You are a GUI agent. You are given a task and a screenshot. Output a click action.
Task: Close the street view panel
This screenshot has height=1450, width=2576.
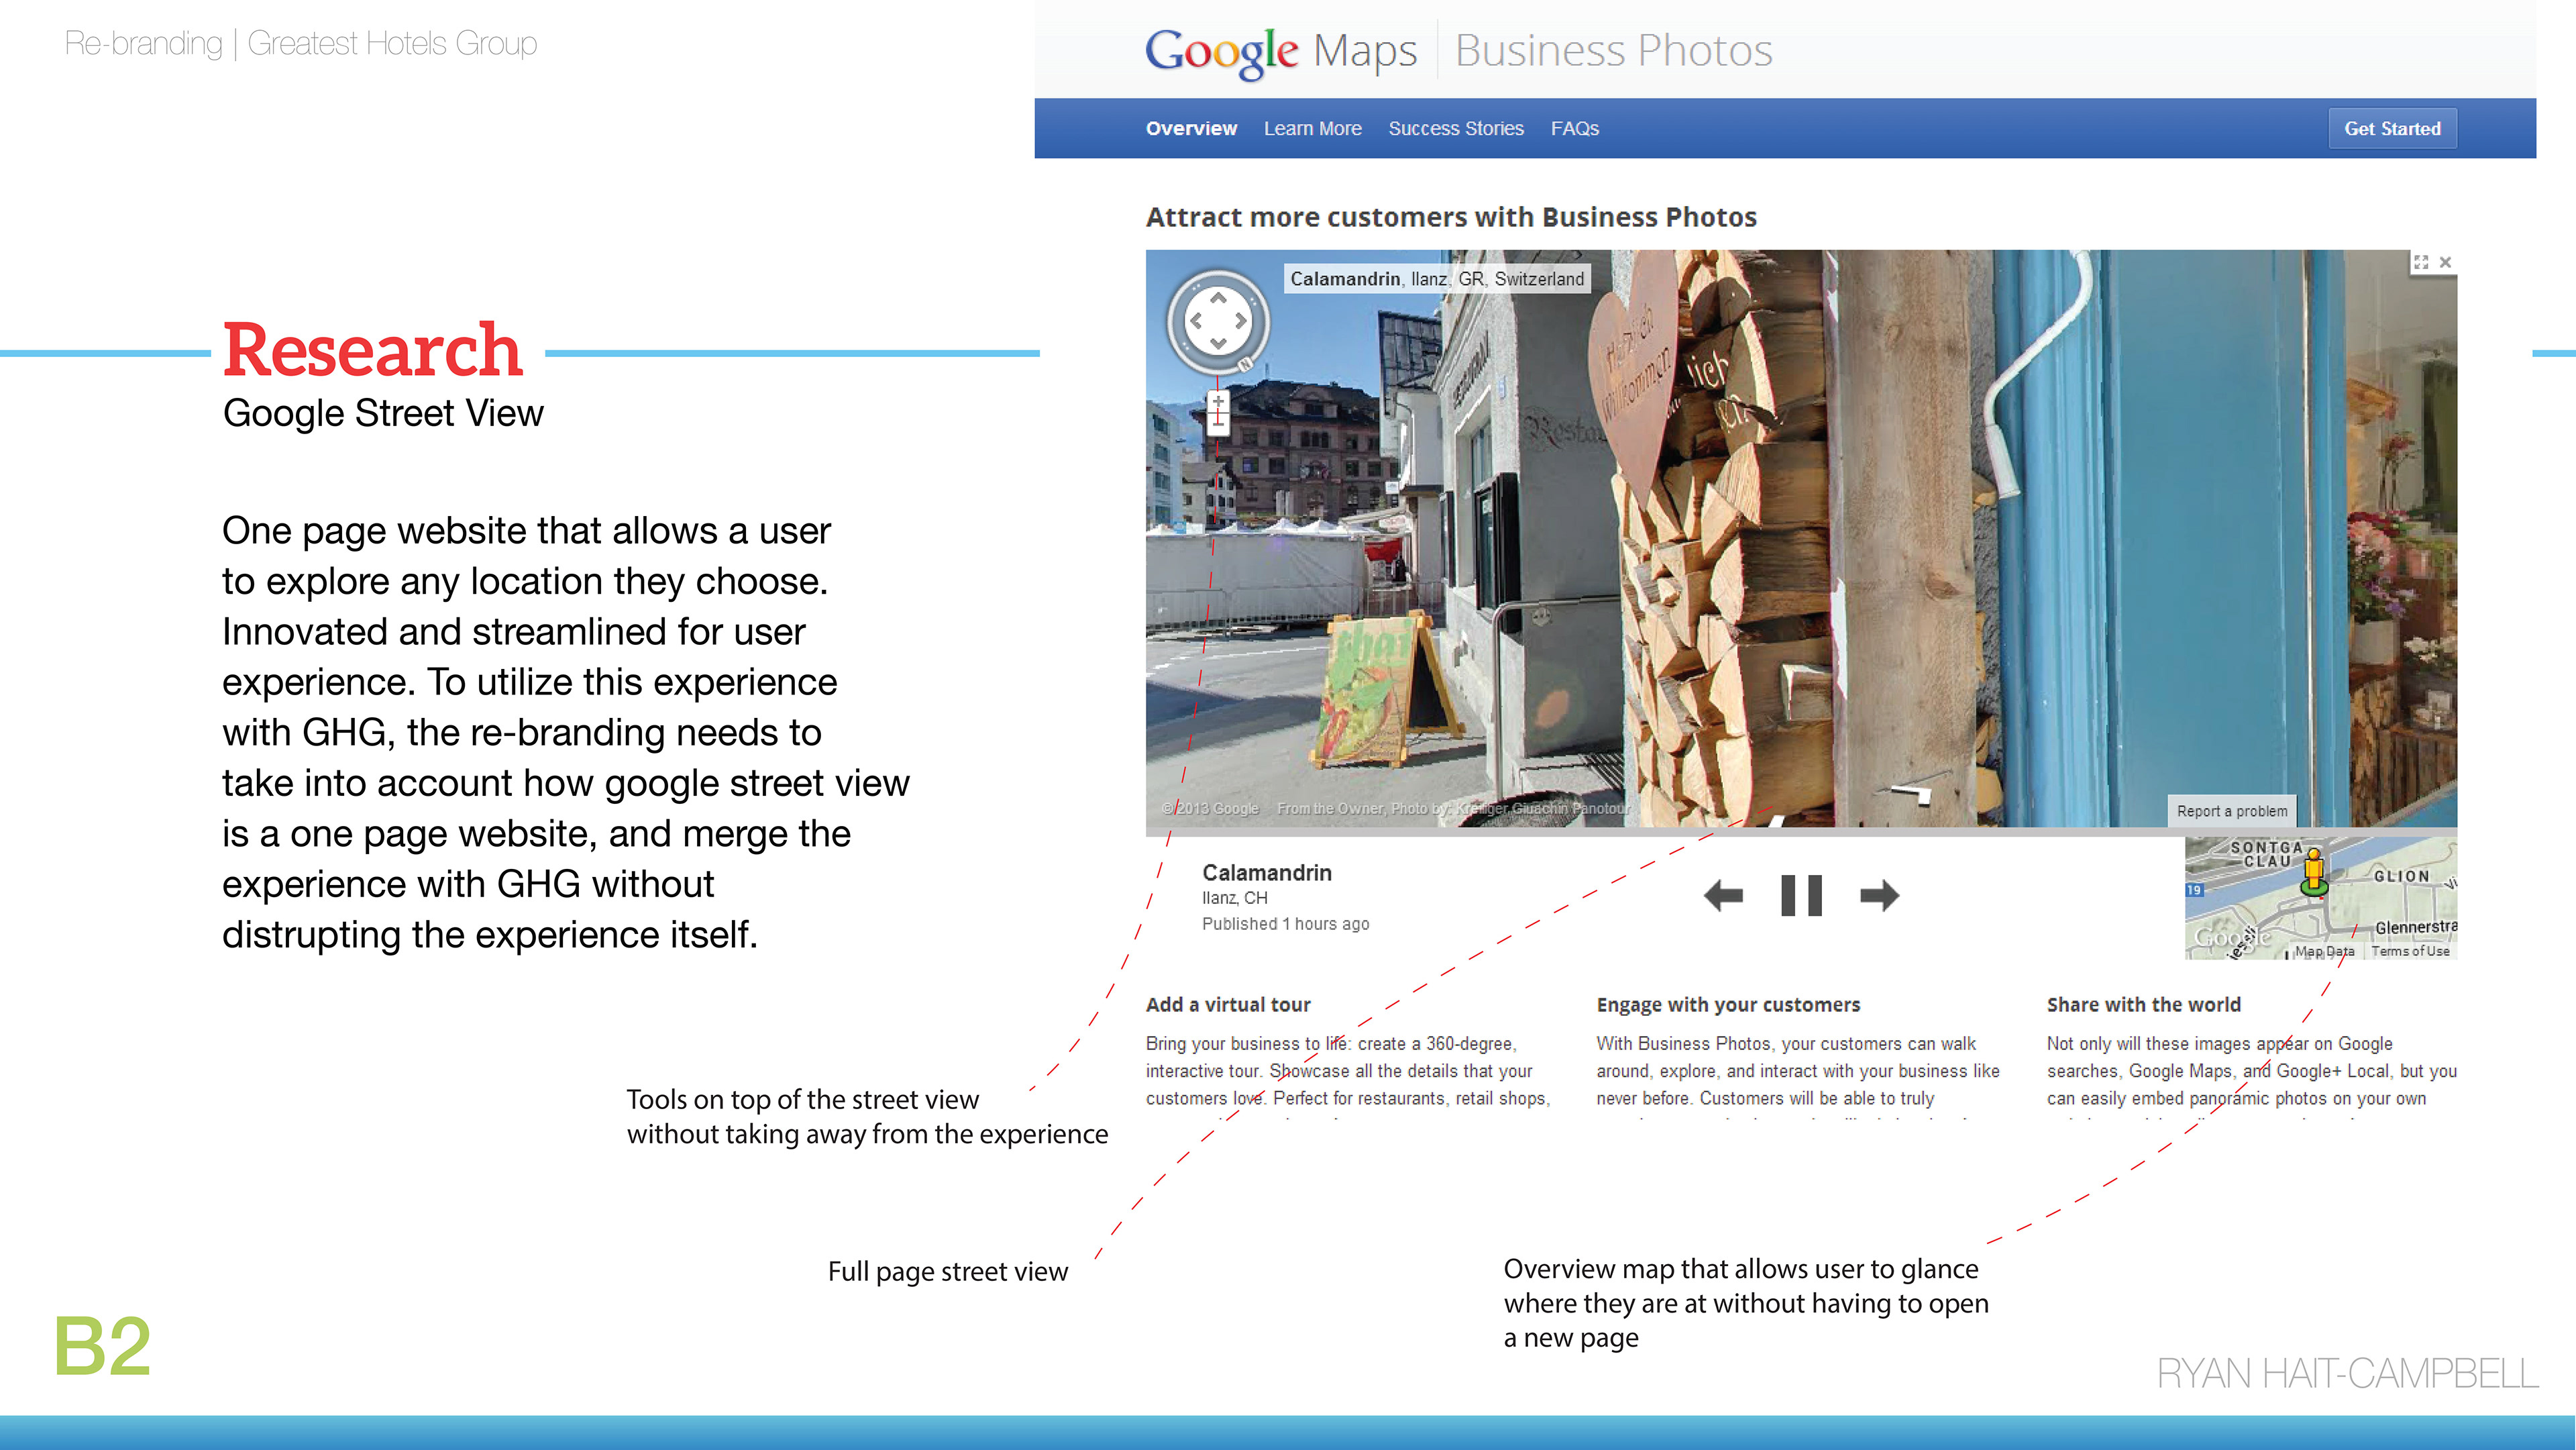(2445, 262)
